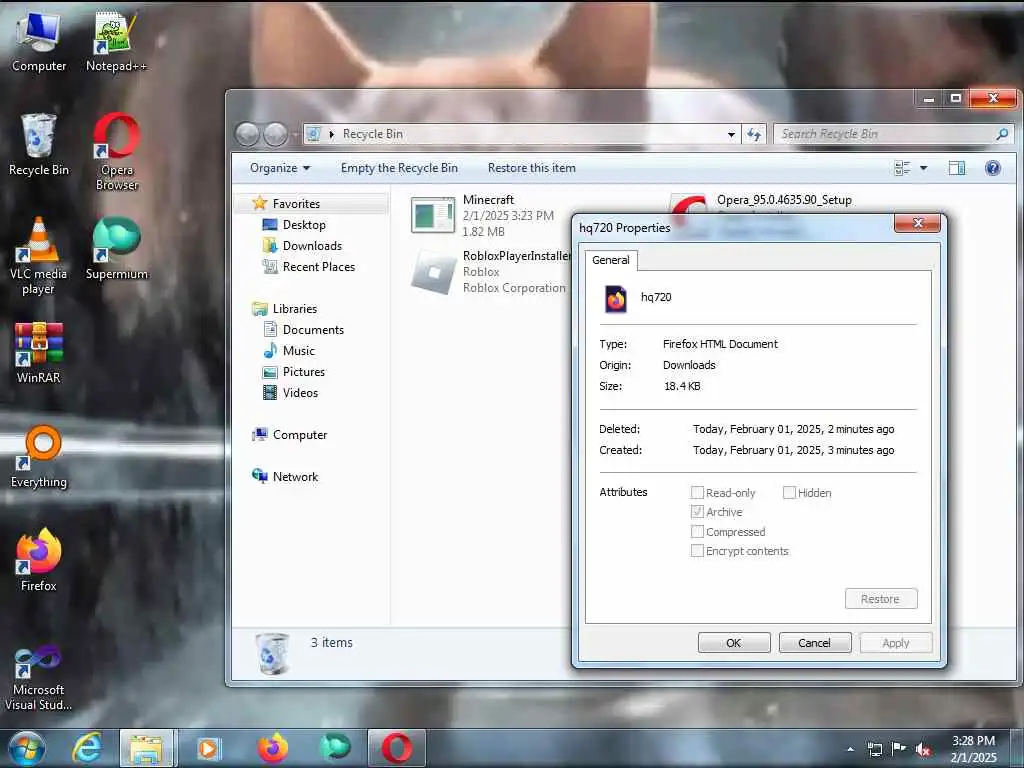Select the Everything desktop shortcut

39,457
